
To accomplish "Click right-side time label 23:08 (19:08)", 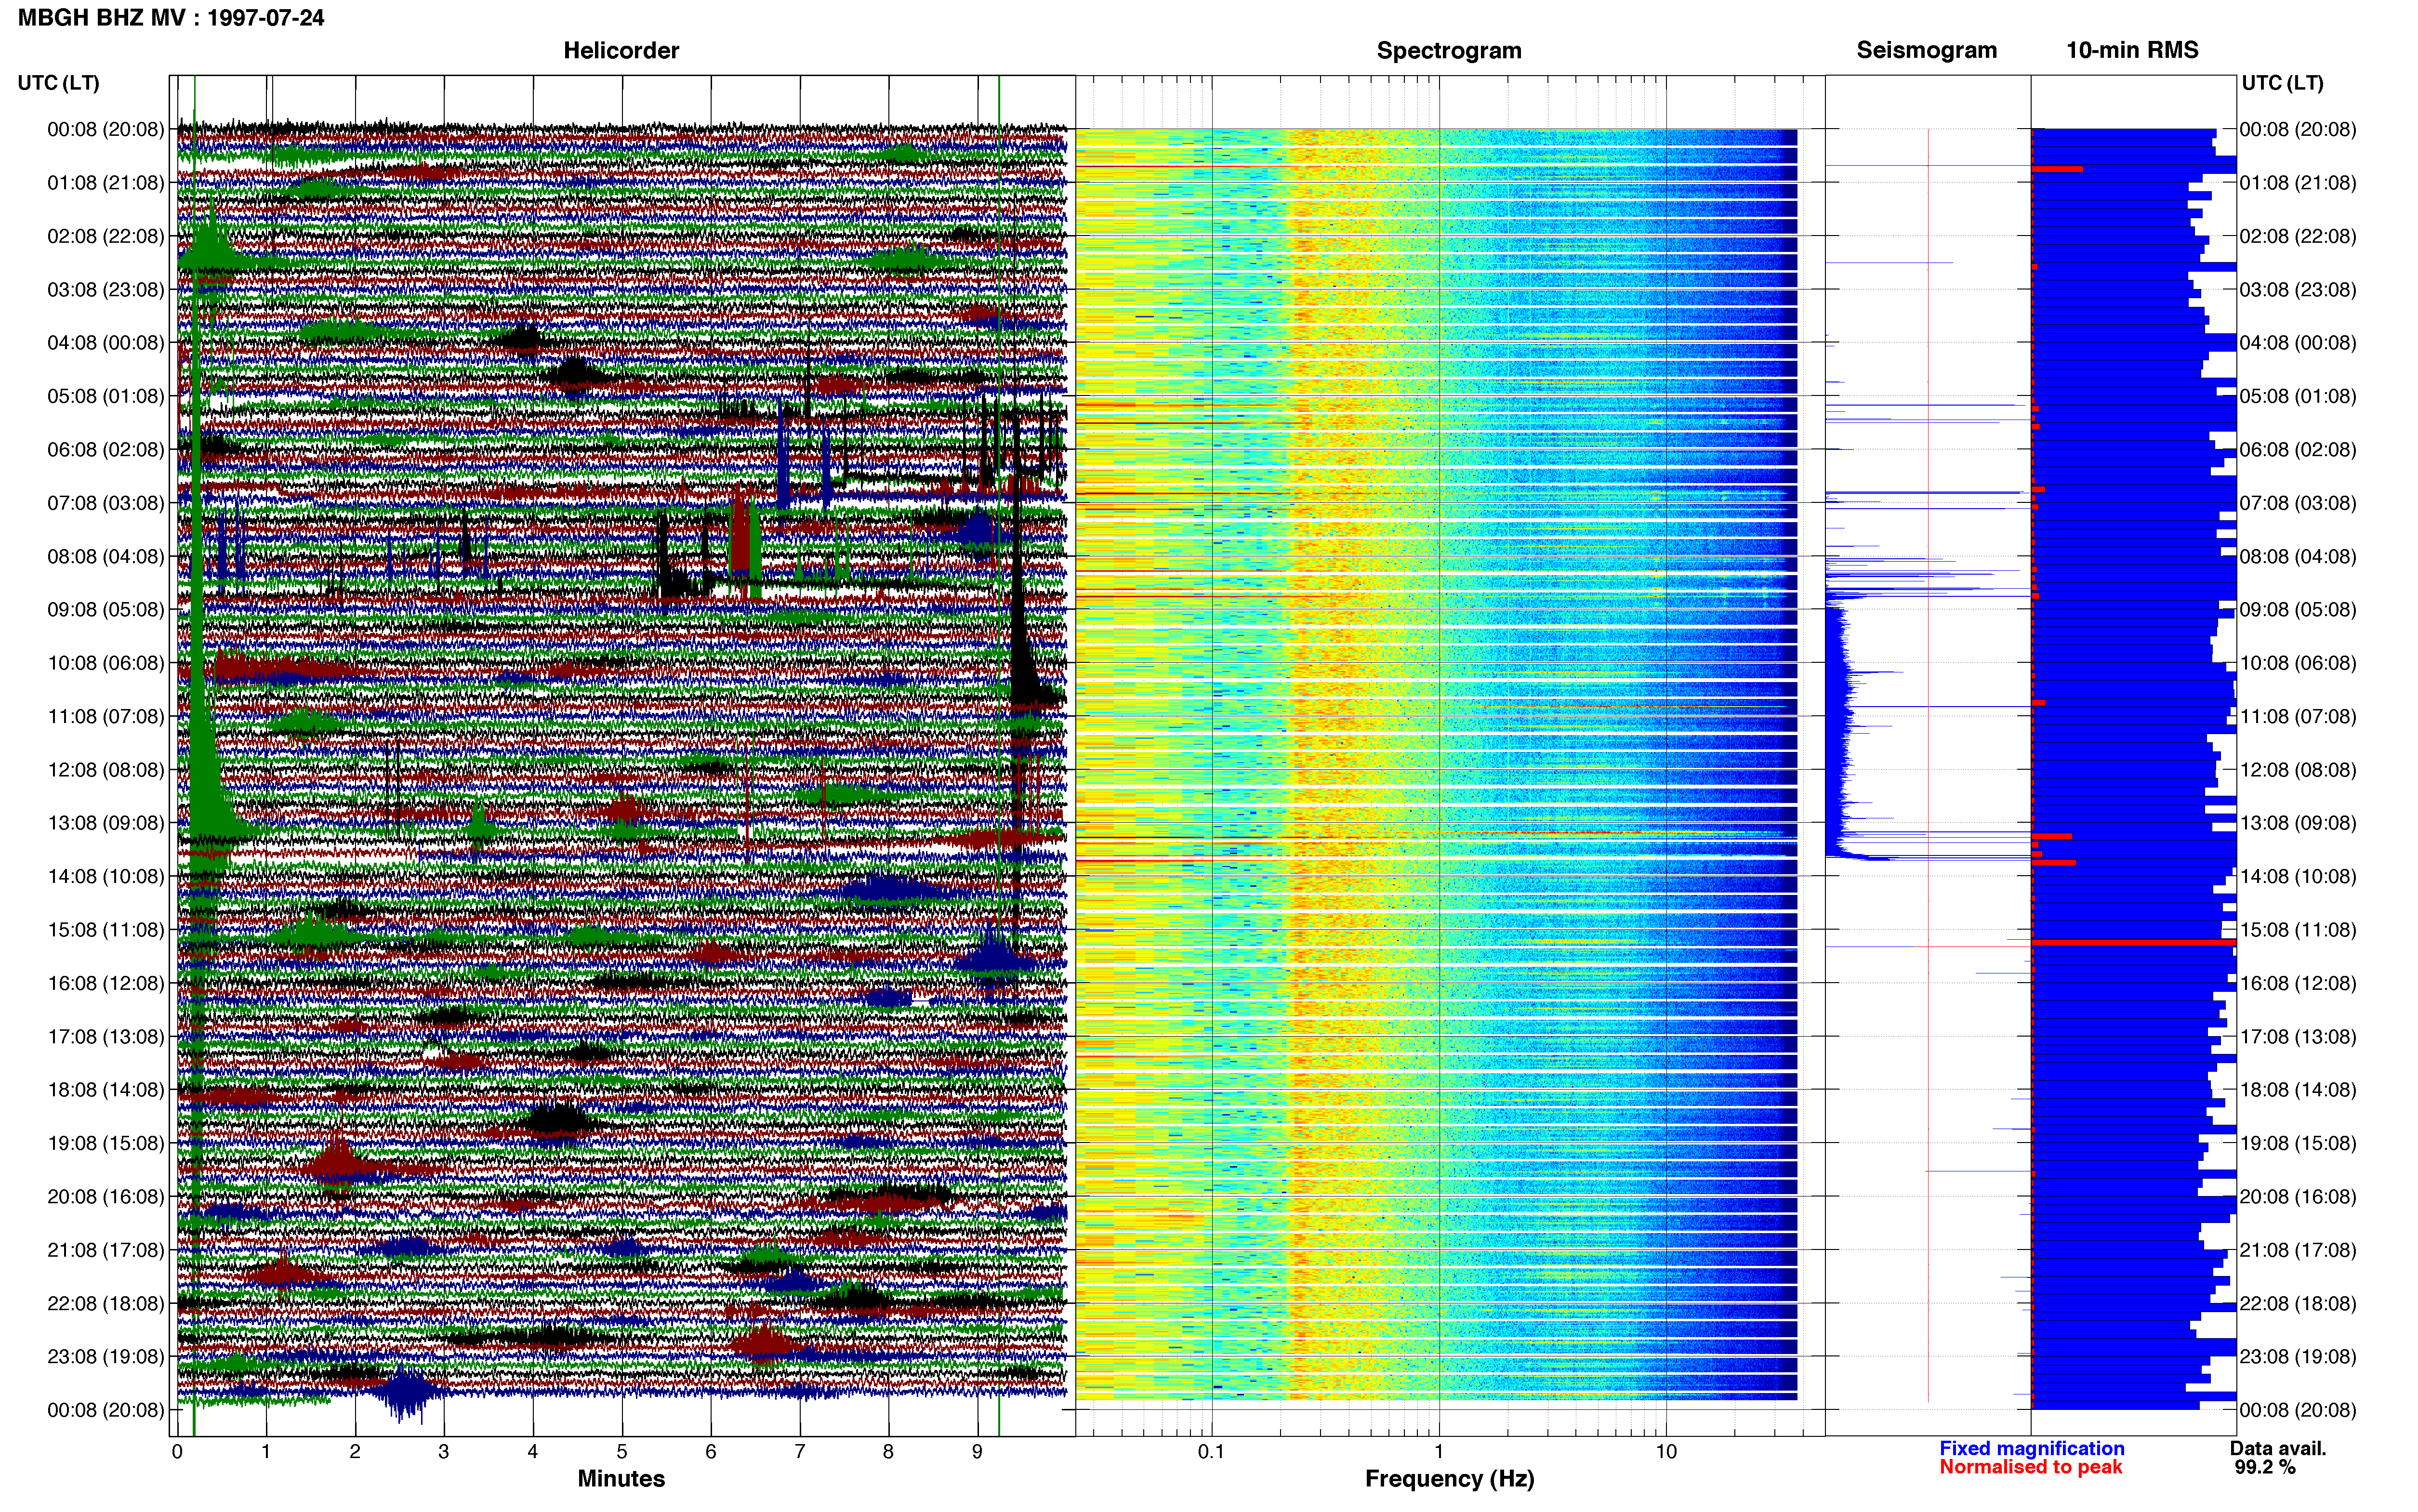I will point(2298,1357).
